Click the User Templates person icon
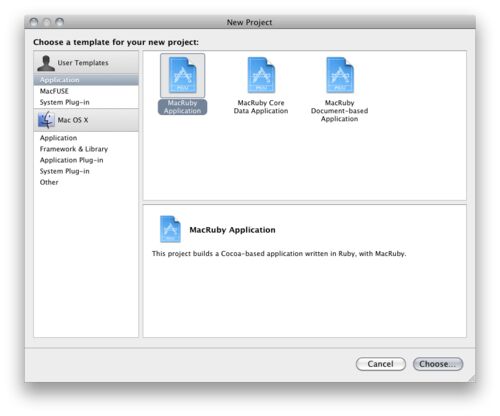Viewport: 500px width, 416px height. (x=46, y=63)
